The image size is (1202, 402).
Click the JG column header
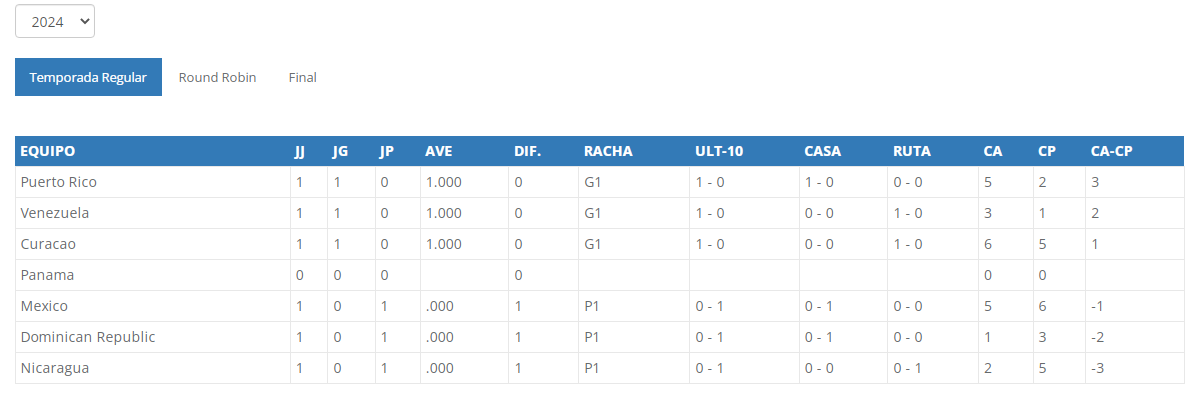click(x=340, y=151)
